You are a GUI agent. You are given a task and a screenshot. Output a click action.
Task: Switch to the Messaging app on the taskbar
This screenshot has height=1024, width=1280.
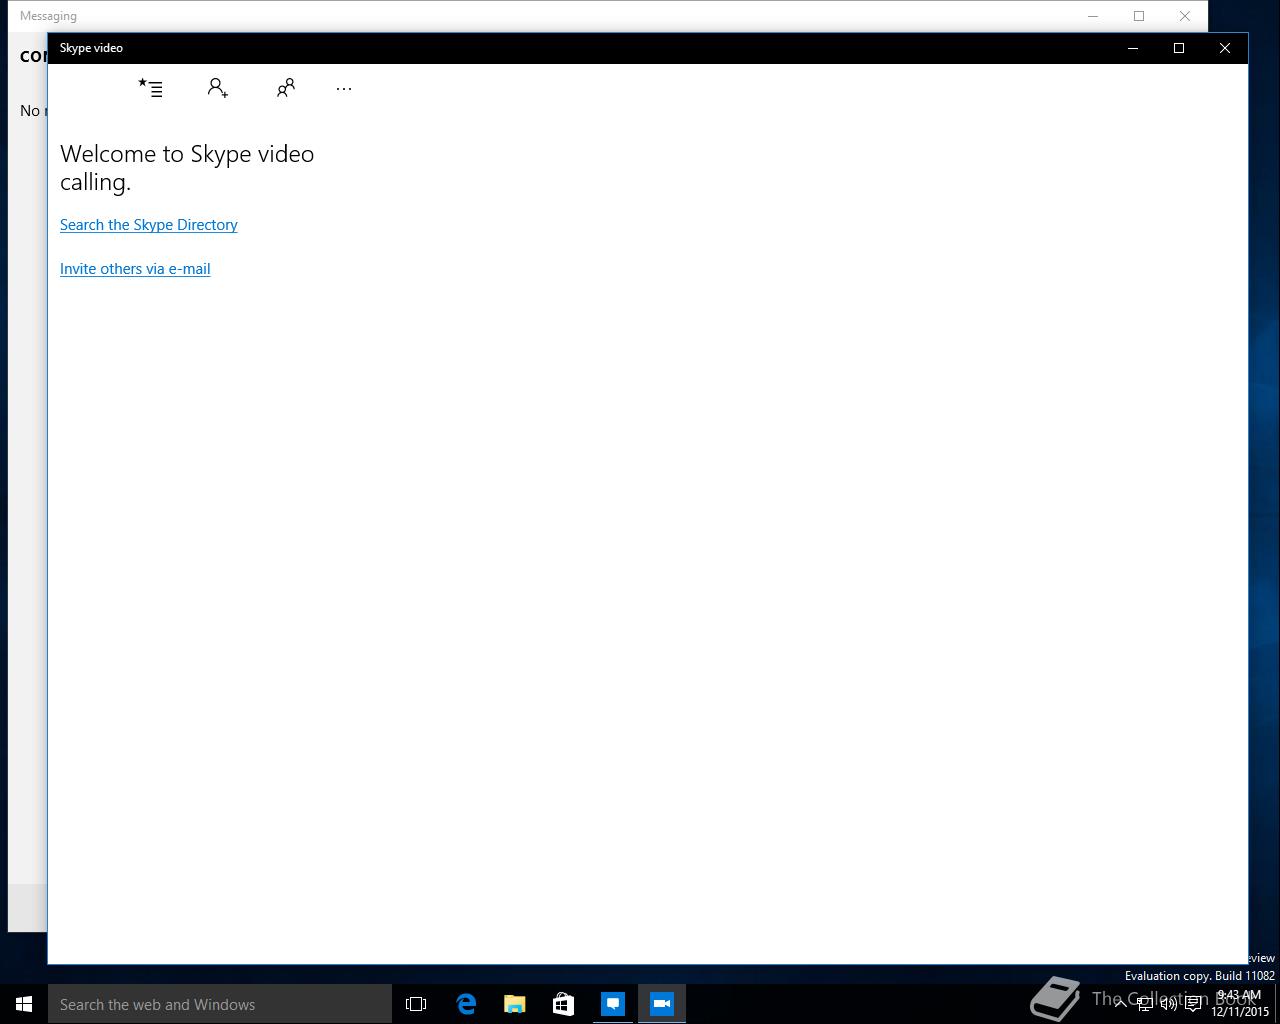click(613, 1004)
